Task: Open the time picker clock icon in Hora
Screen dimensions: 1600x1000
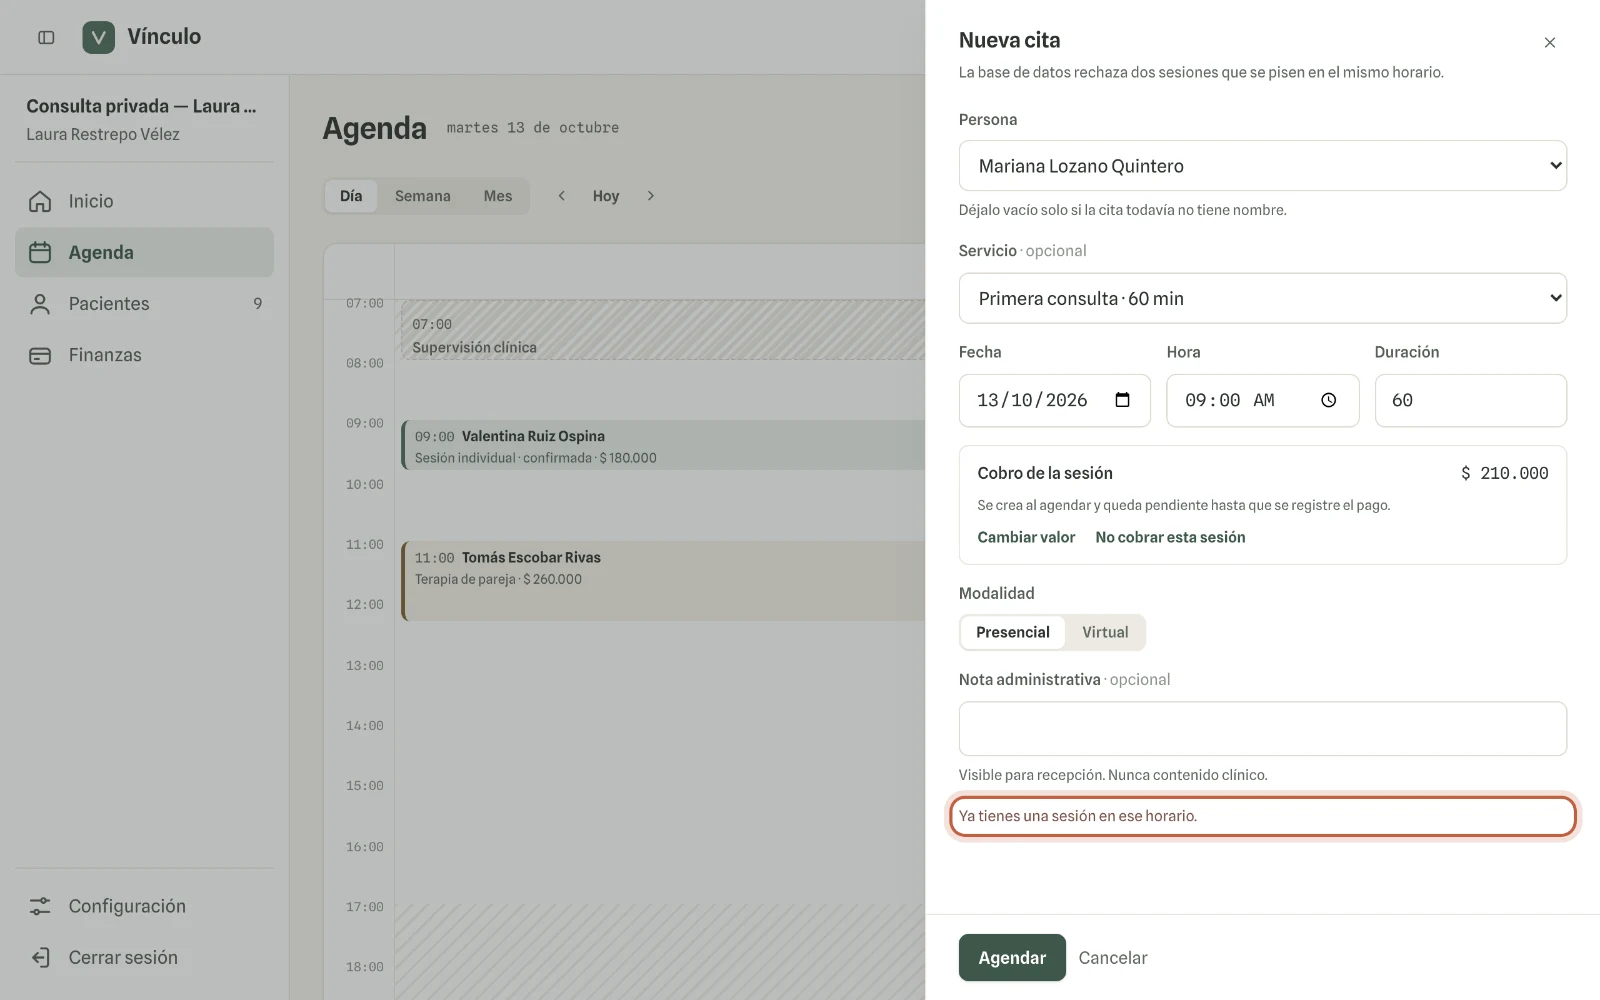Action: pyautogui.click(x=1328, y=400)
